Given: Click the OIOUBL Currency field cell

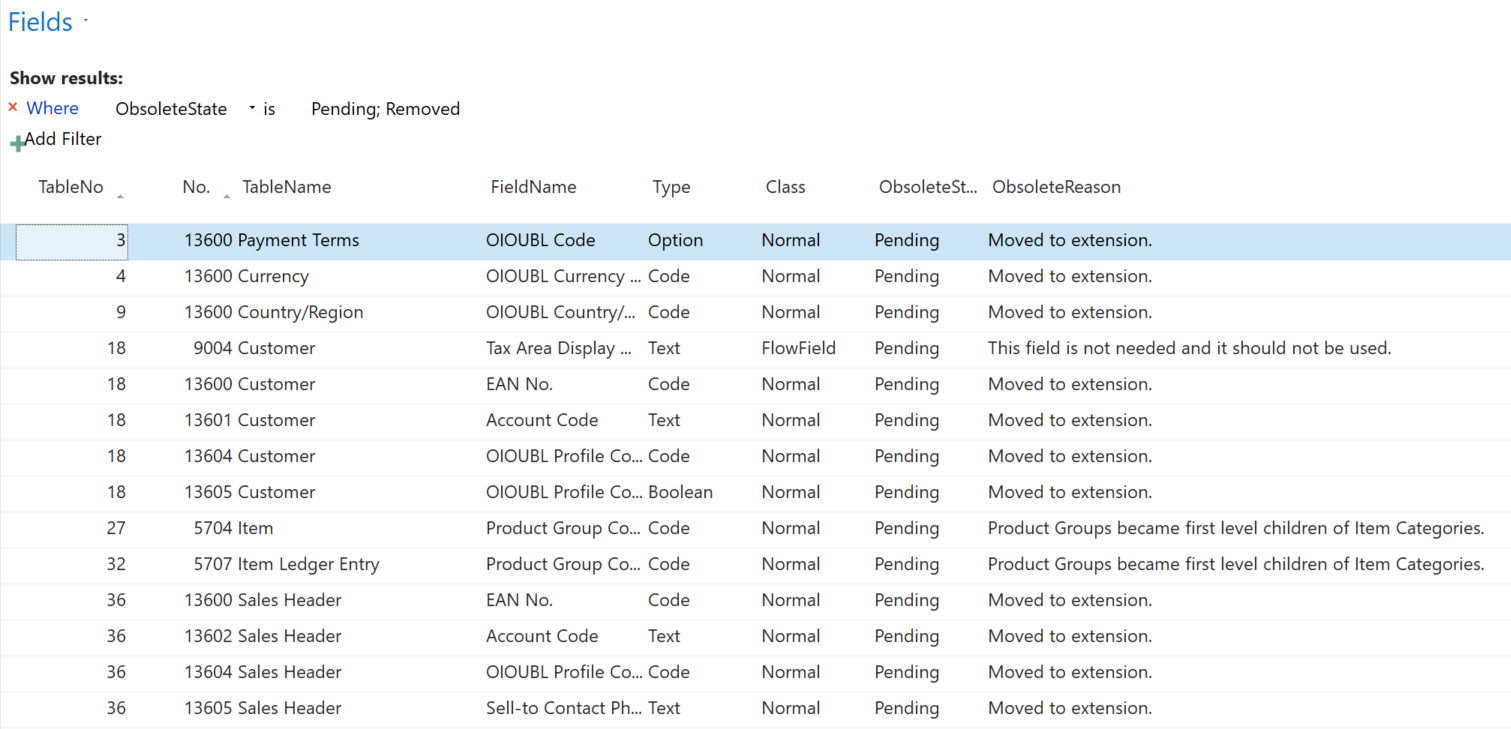Looking at the screenshot, I should tap(564, 276).
